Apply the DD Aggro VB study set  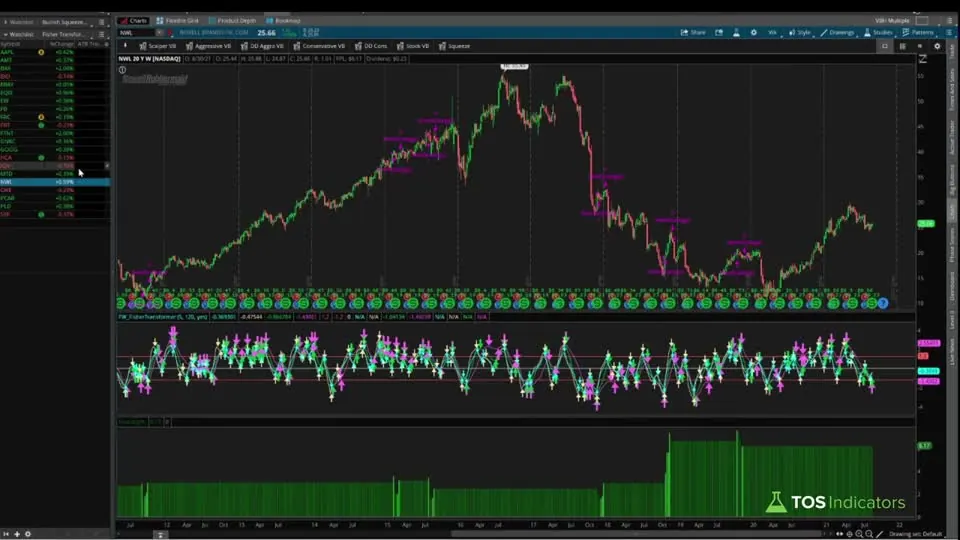click(262, 46)
